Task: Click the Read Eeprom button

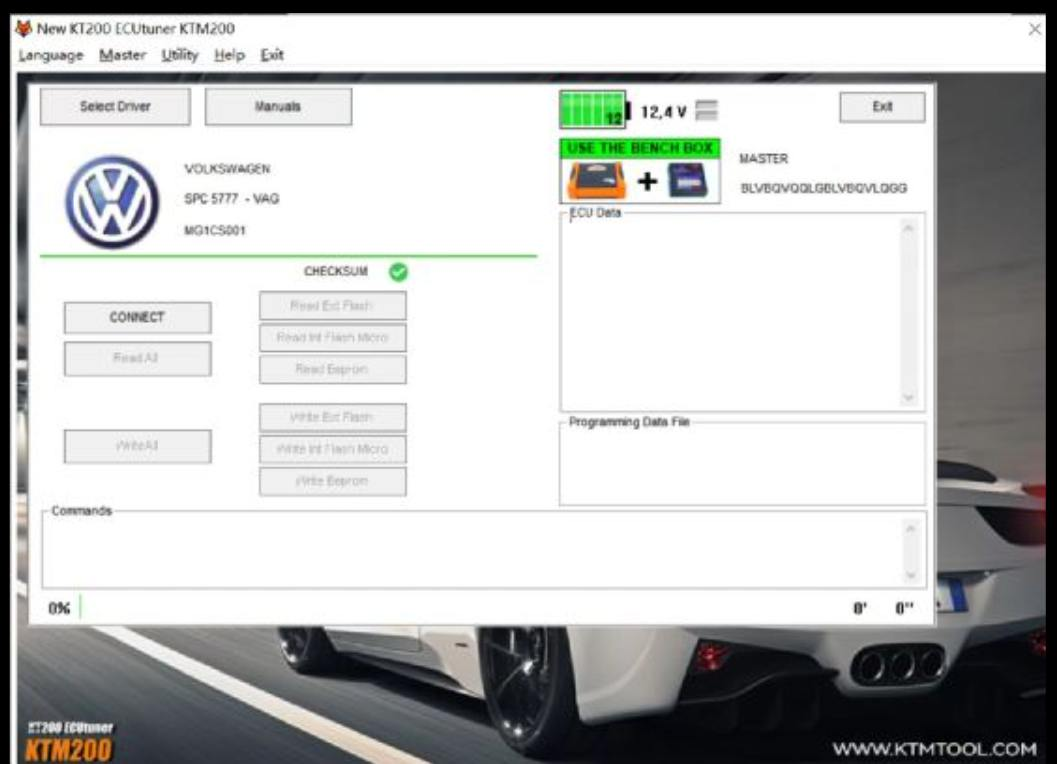Action: (x=332, y=370)
